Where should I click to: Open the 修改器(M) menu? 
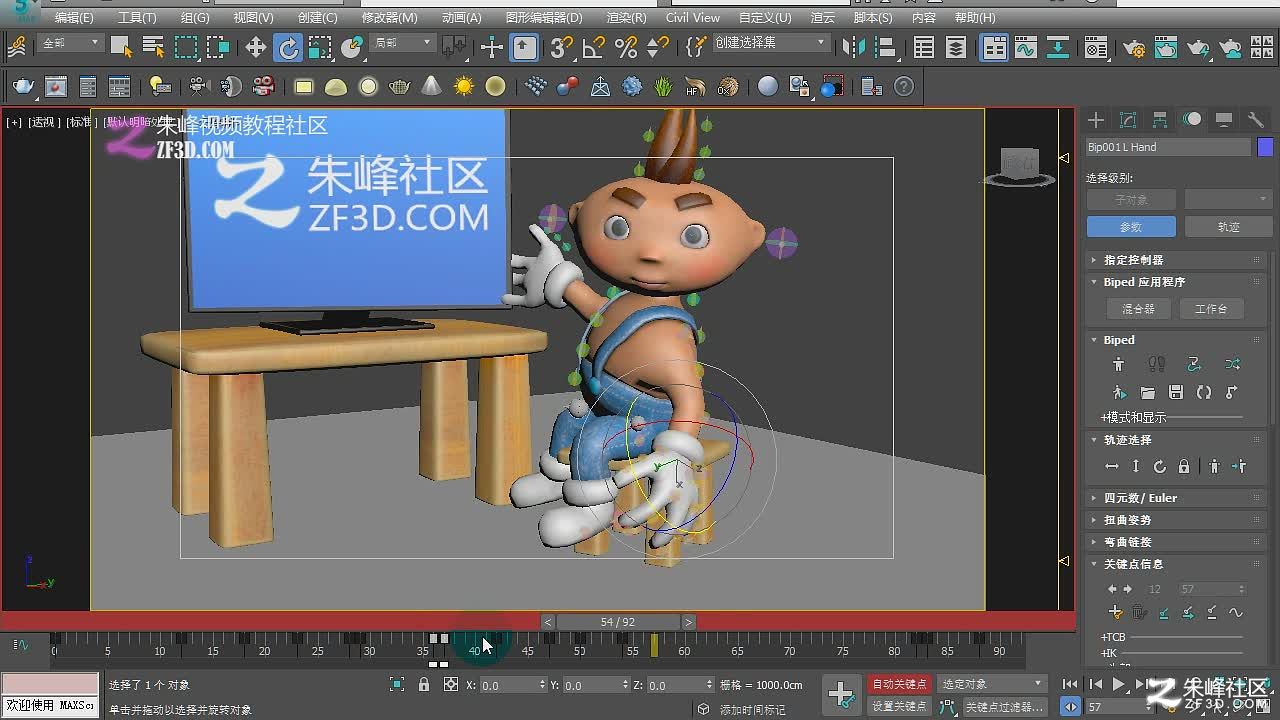click(x=390, y=18)
